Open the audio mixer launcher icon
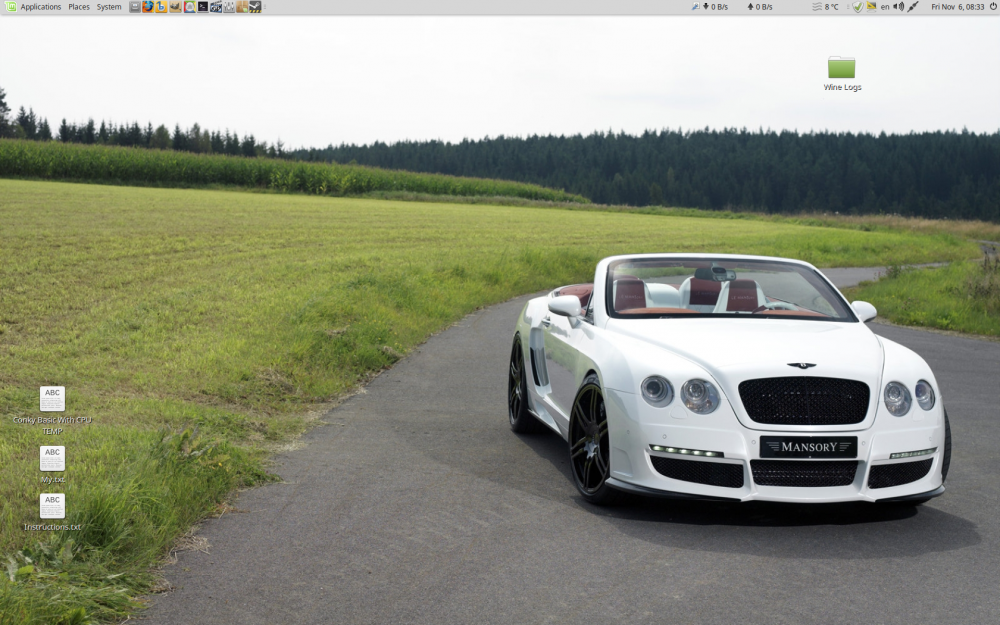Screen dimensions: 1000x625 point(229,7)
